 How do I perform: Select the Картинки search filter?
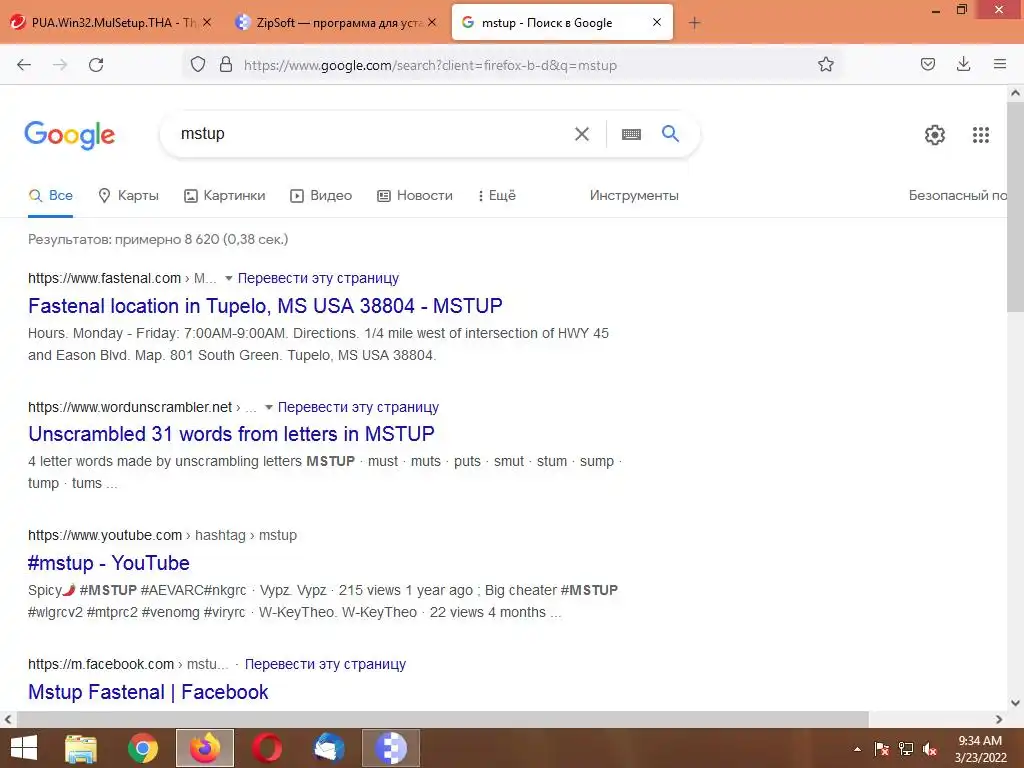(225, 195)
